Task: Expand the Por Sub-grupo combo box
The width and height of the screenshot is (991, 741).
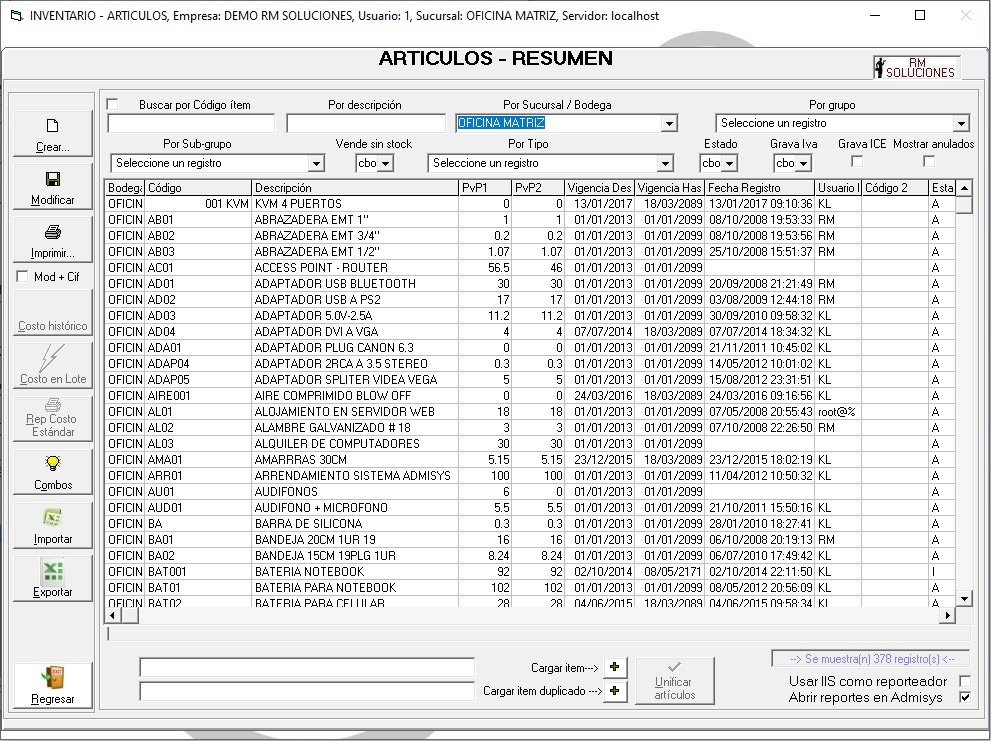Action: tap(316, 164)
